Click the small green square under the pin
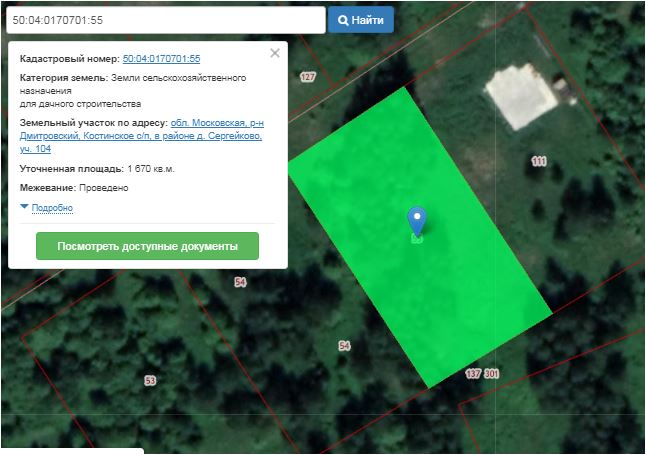Screen dimensions: 646x455 click(417, 238)
